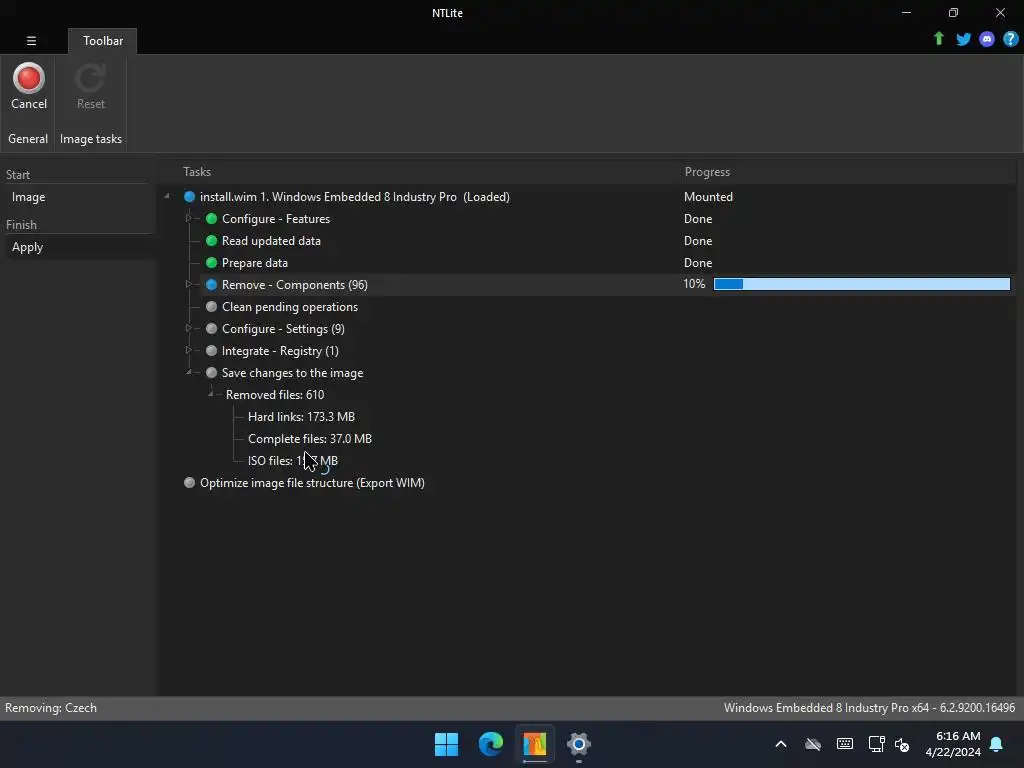The width and height of the screenshot is (1024, 768).
Task: Collapse Removed files: 610 node
Action: [x=211, y=394]
